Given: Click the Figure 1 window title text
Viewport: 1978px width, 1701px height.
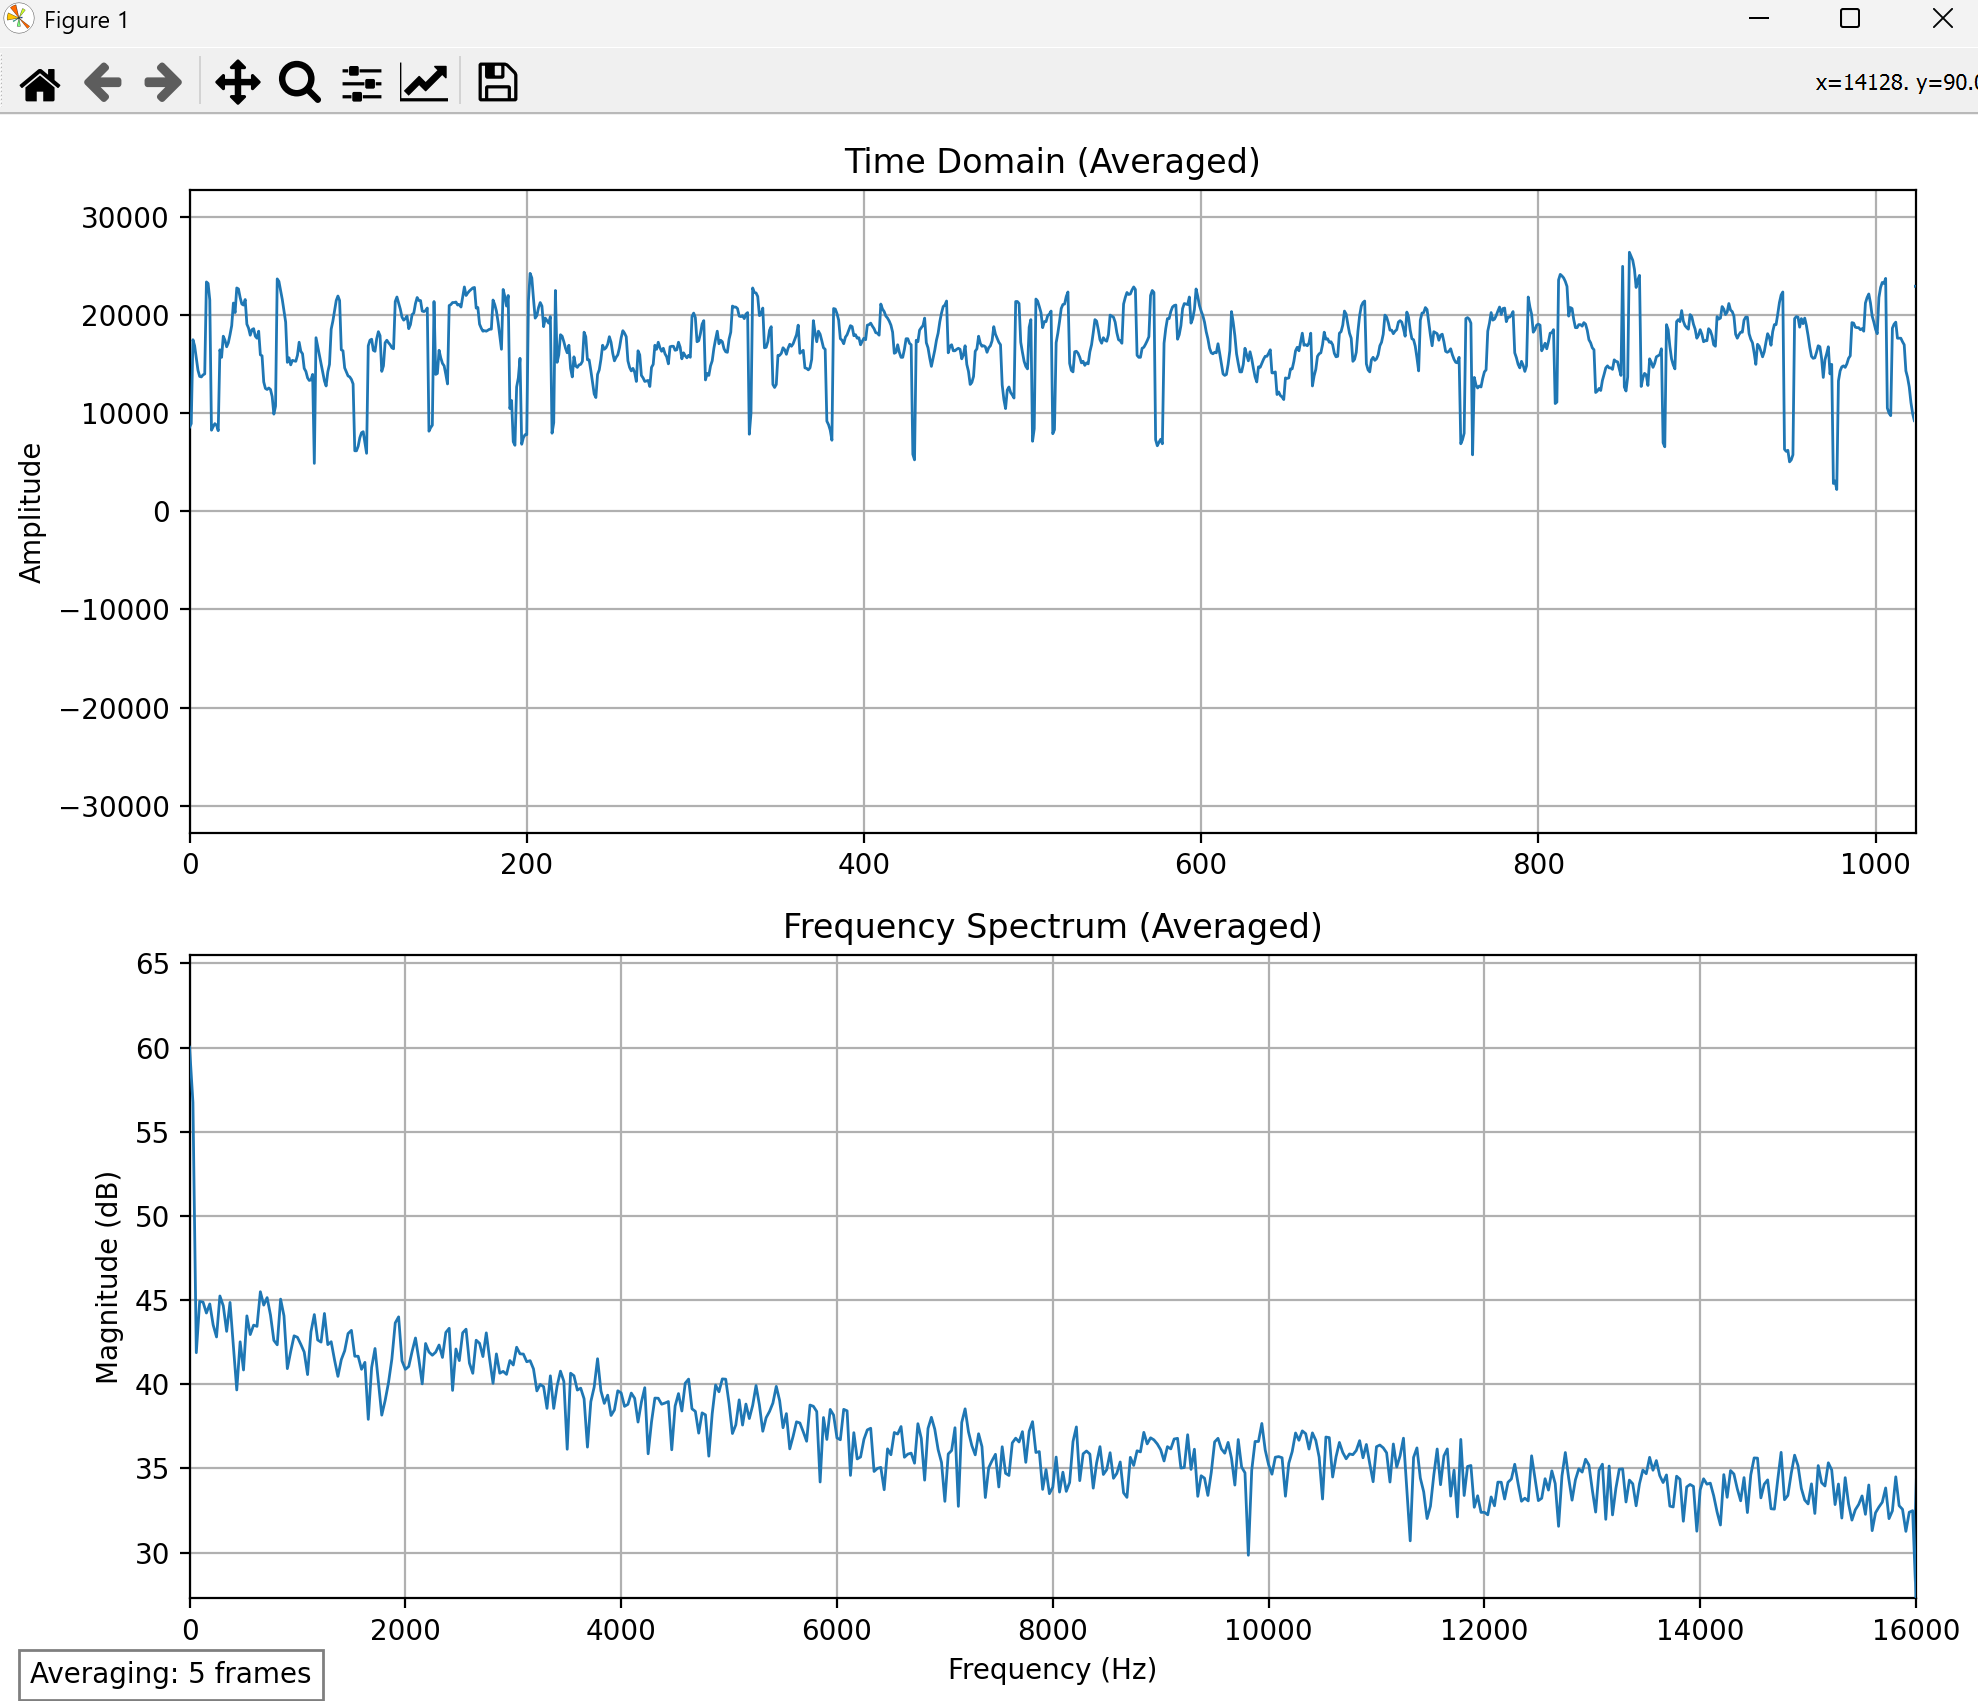Looking at the screenshot, I should coord(85,19).
